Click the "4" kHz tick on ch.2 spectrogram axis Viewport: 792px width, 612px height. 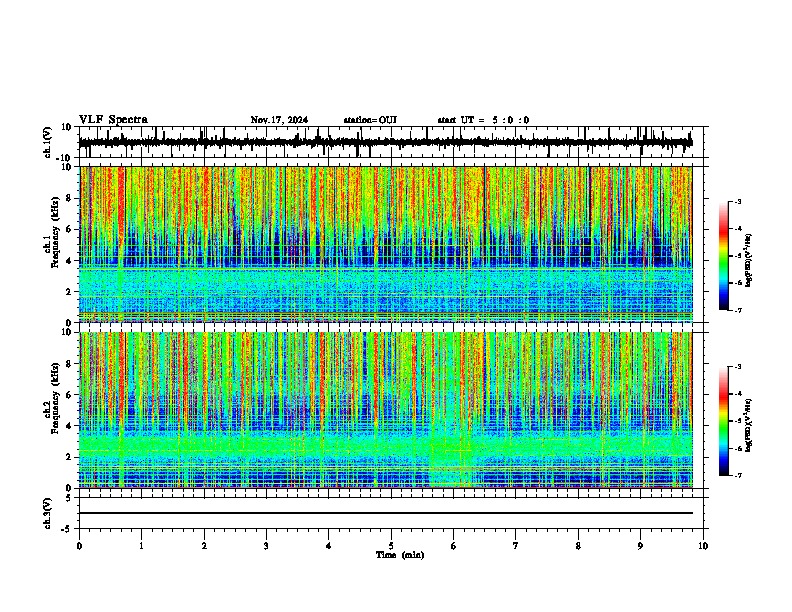pos(70,426)
